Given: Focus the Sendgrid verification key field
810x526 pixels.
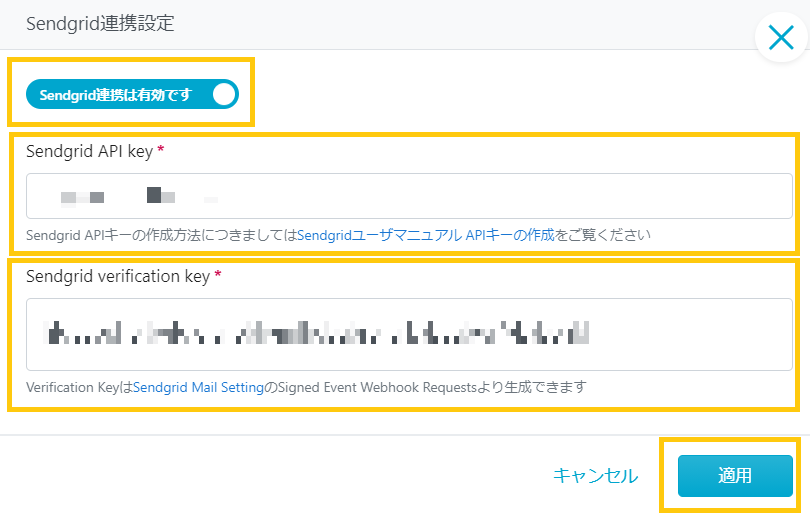Looking at the screenshot, I should tap(409, 334).
